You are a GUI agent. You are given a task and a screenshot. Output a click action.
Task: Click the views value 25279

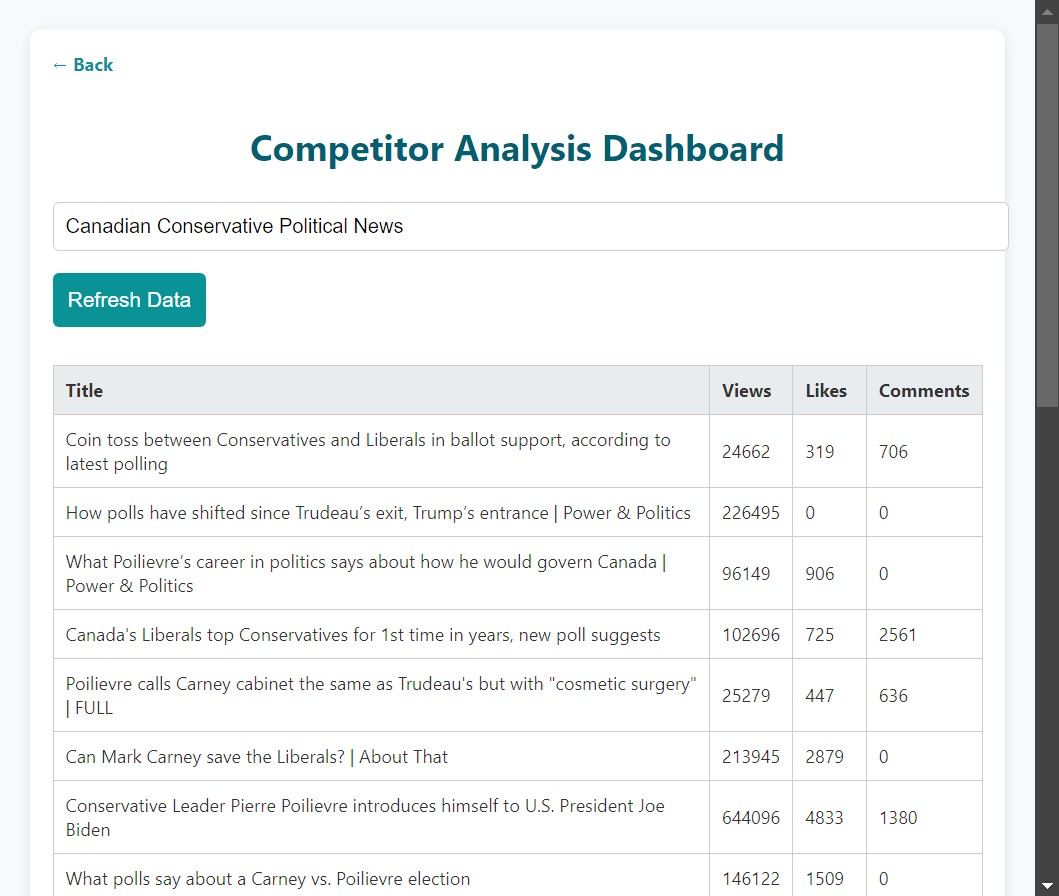click(746, 695)
